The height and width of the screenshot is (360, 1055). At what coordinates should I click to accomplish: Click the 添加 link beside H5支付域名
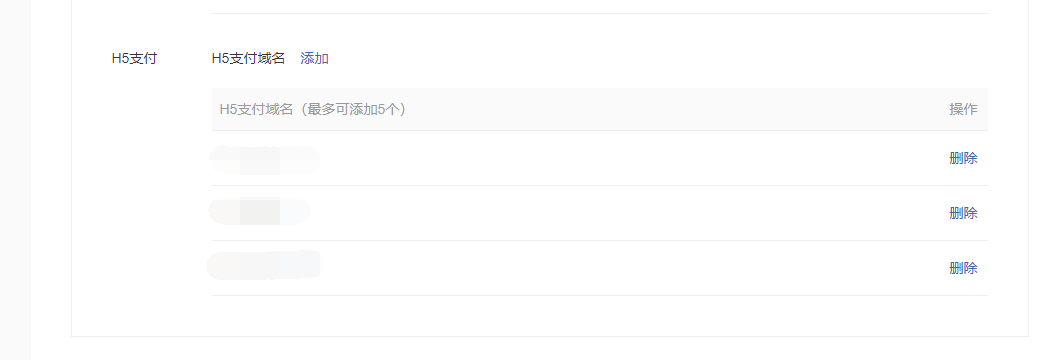(314, 59)
